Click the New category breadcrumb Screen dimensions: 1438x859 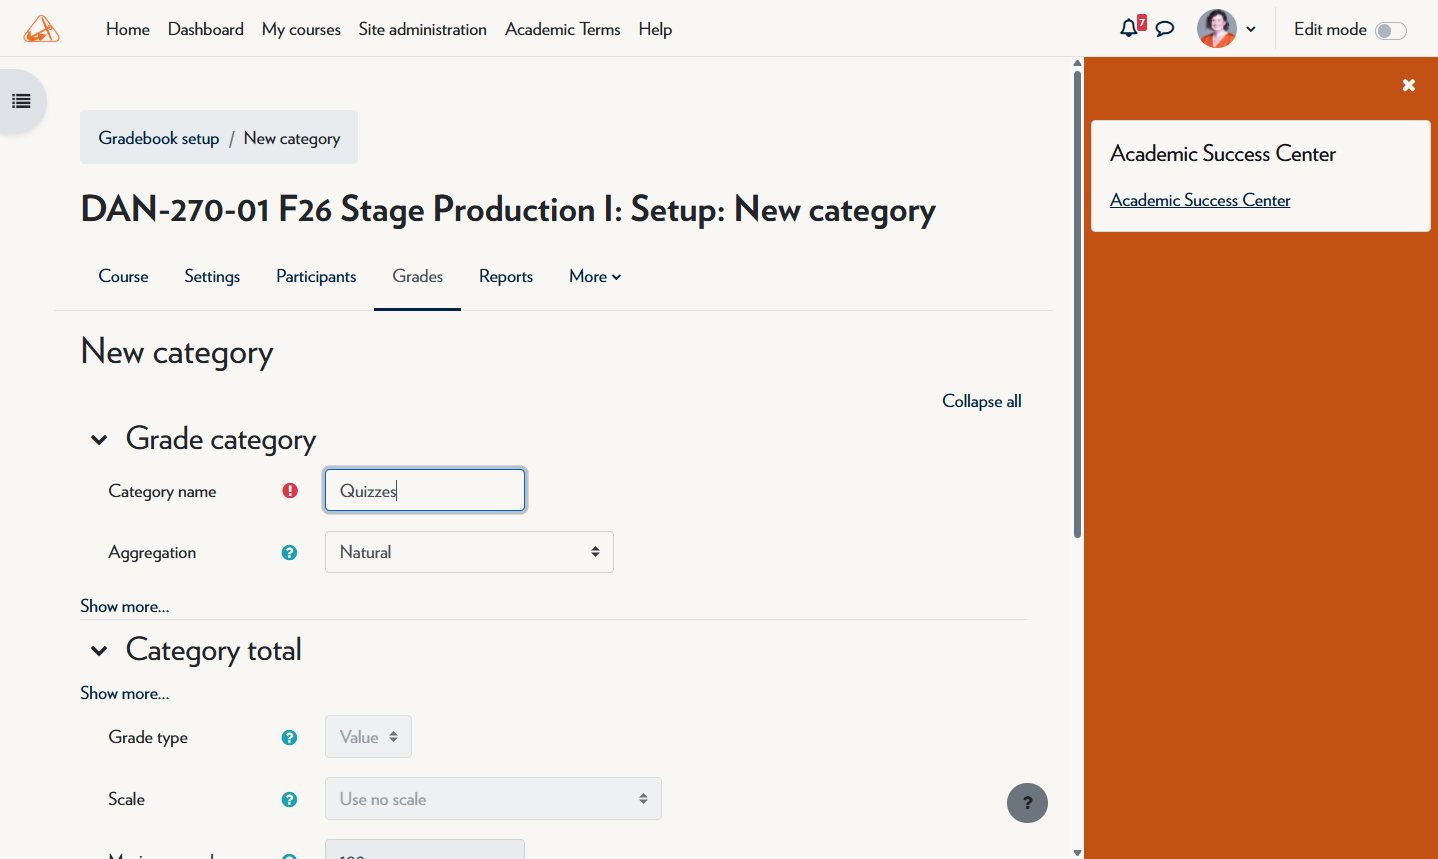pos(292,138)
